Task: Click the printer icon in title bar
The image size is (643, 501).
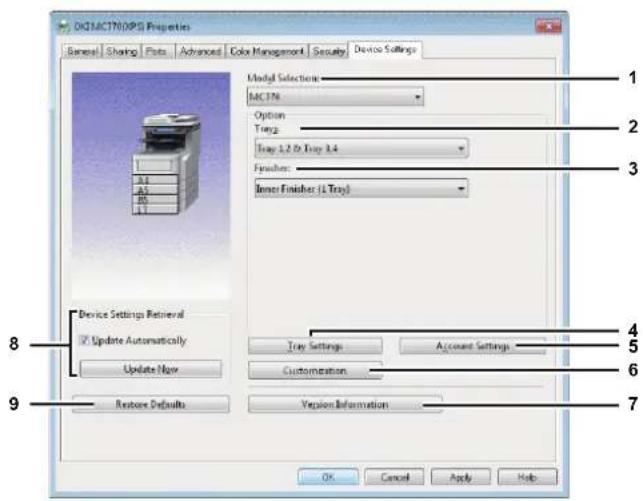Action: pyautogui.click(x=64, y=27)
